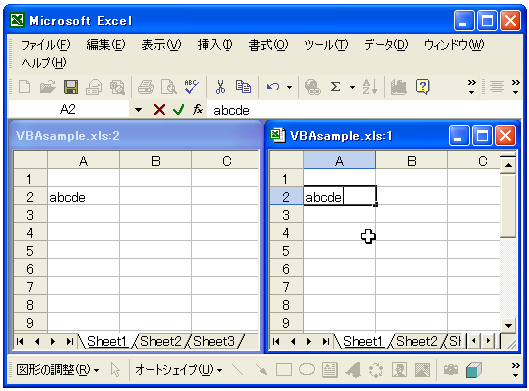Switch to Sheet3 tab in VBAsample.xls:2

point(214,341)
